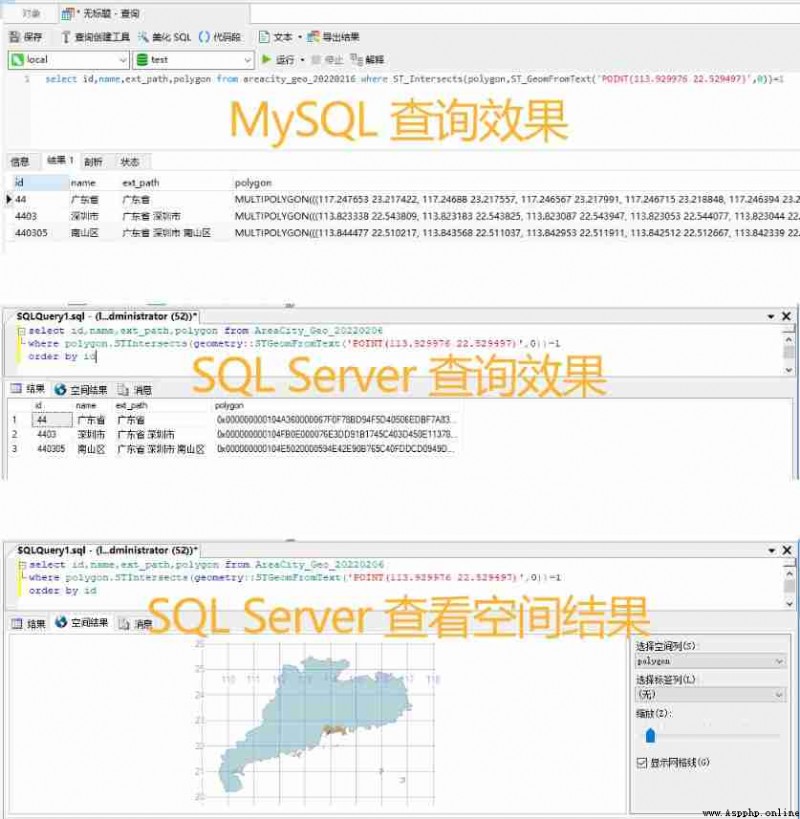The width and height of the screenshot is (800, 819).
Task: Click the Messages (消息) tab icon in the results-grid pane
Action: tap(123, 390)
